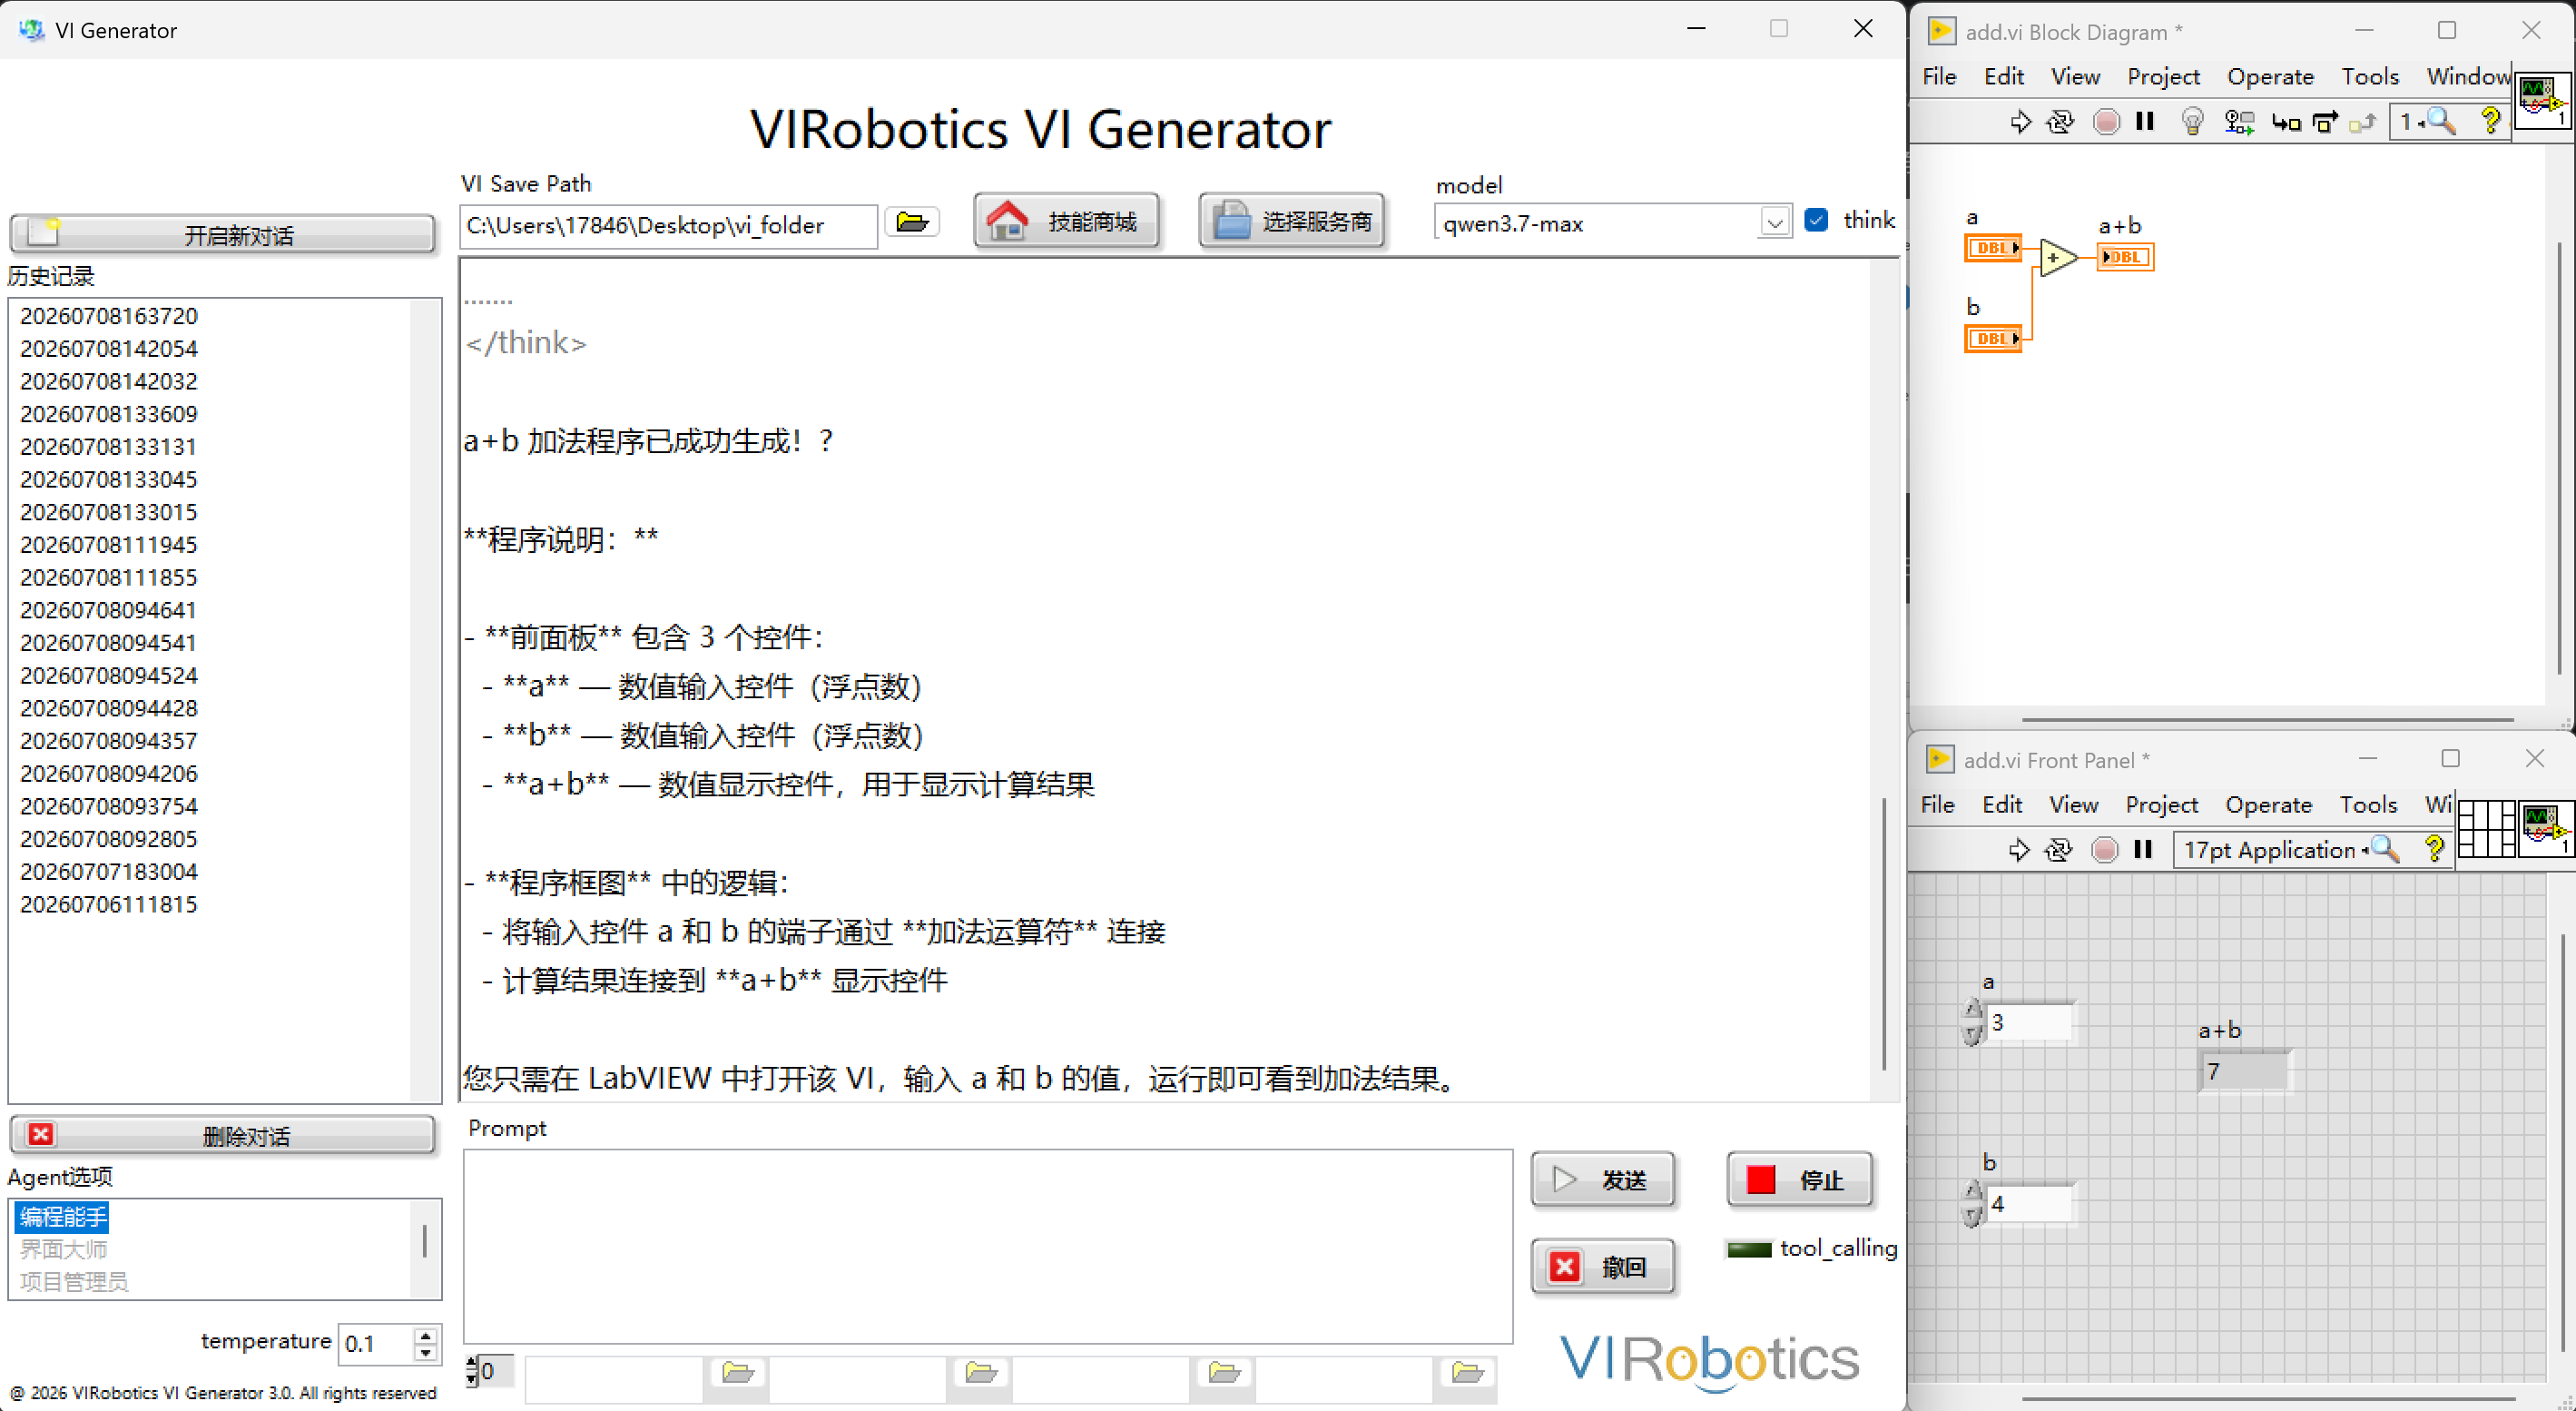
Task: Open Operate menu in Block Diagram window
Action: point(2270,77)
